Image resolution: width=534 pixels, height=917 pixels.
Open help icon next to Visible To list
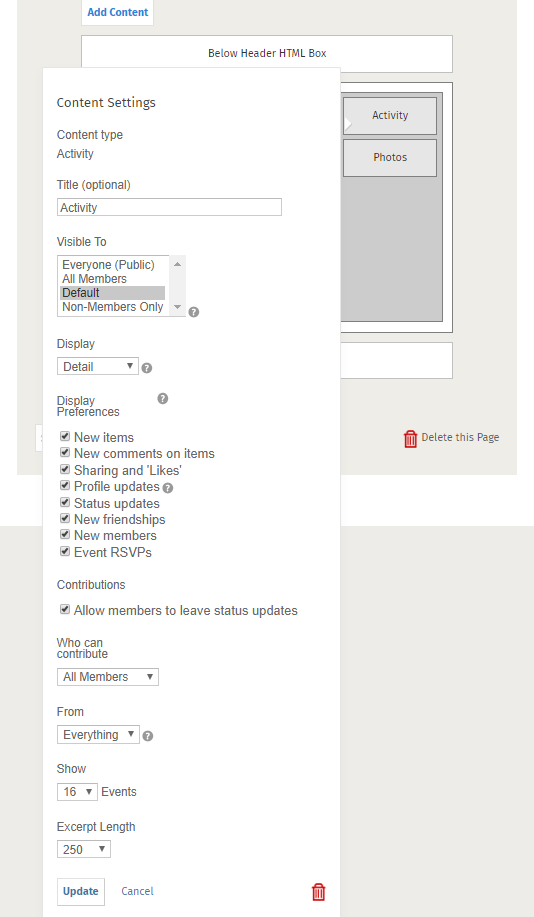194,312
